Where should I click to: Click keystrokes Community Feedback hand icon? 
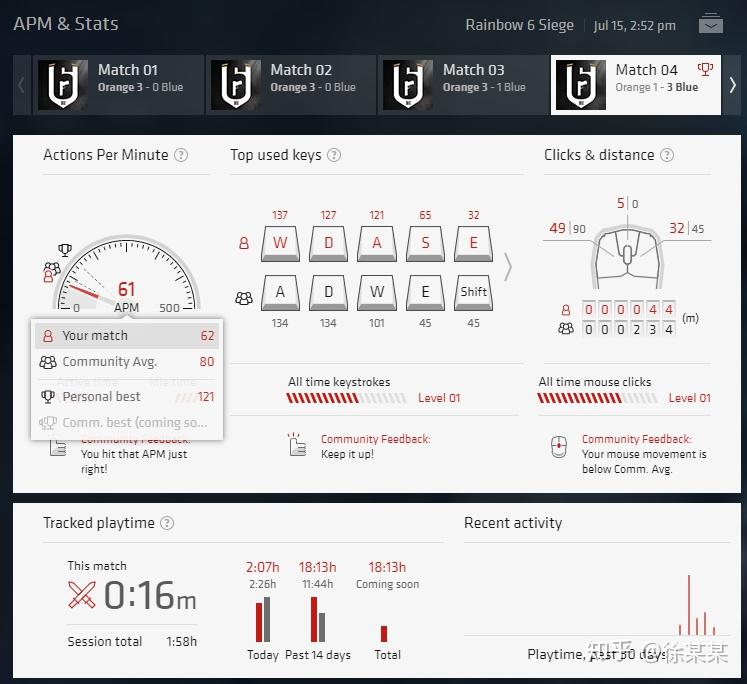pos(297,445)
